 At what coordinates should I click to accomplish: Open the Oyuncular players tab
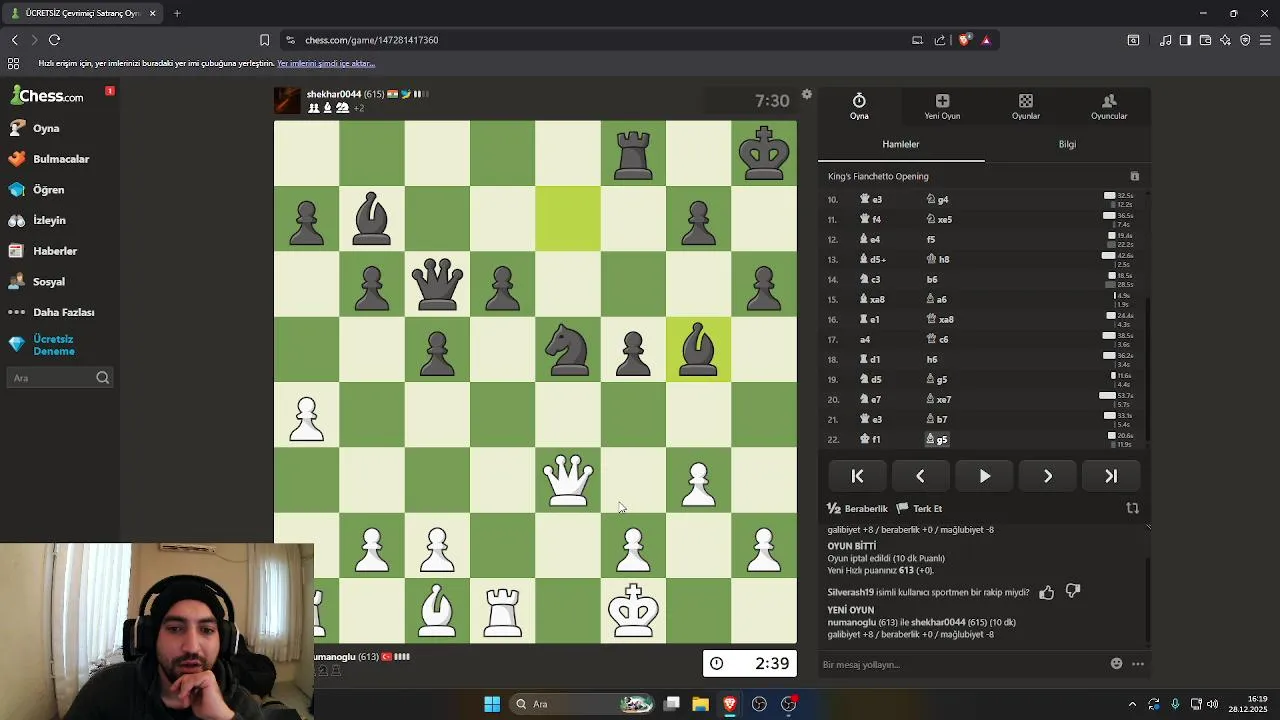click(1109, 107)
